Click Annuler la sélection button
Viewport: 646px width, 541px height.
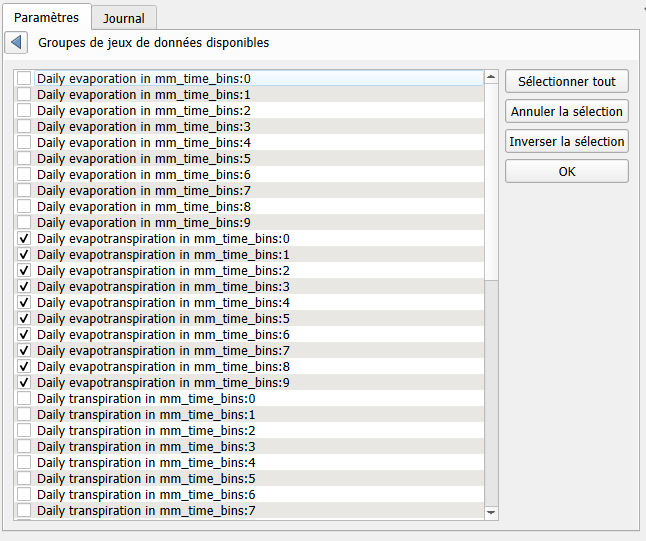pos(566,111)
